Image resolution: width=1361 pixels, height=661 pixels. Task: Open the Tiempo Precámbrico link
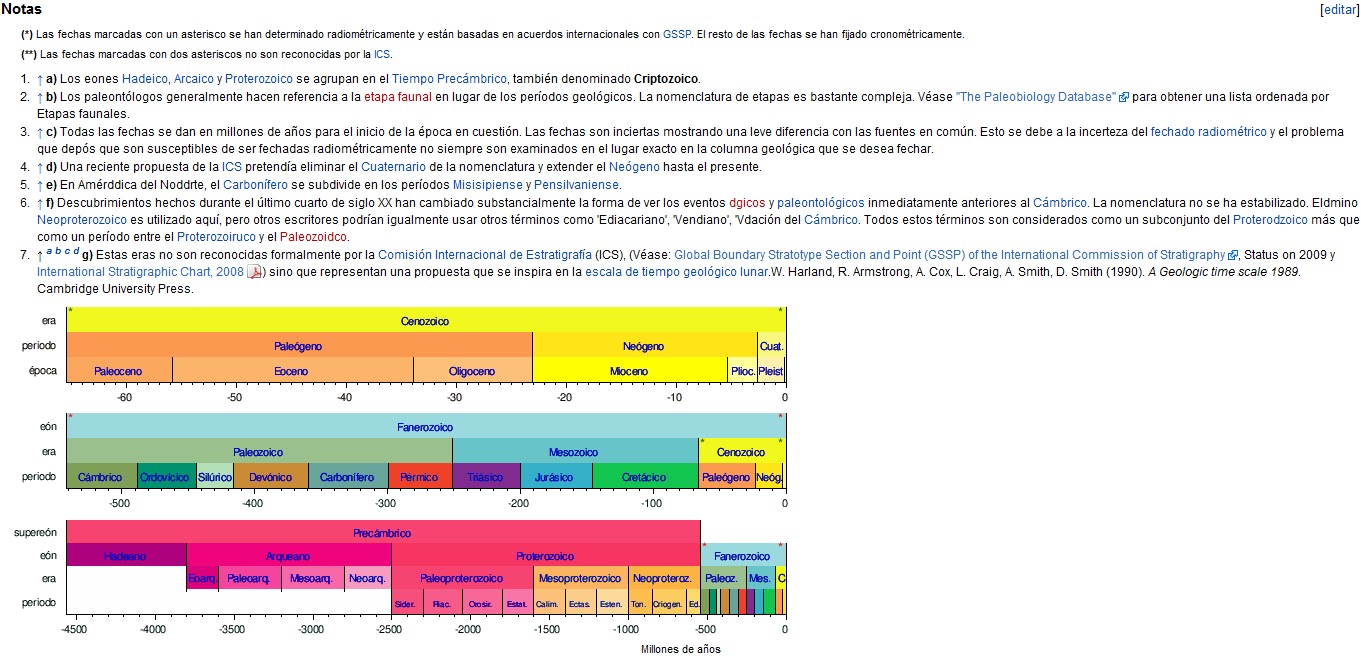click(x=450, y=79)
